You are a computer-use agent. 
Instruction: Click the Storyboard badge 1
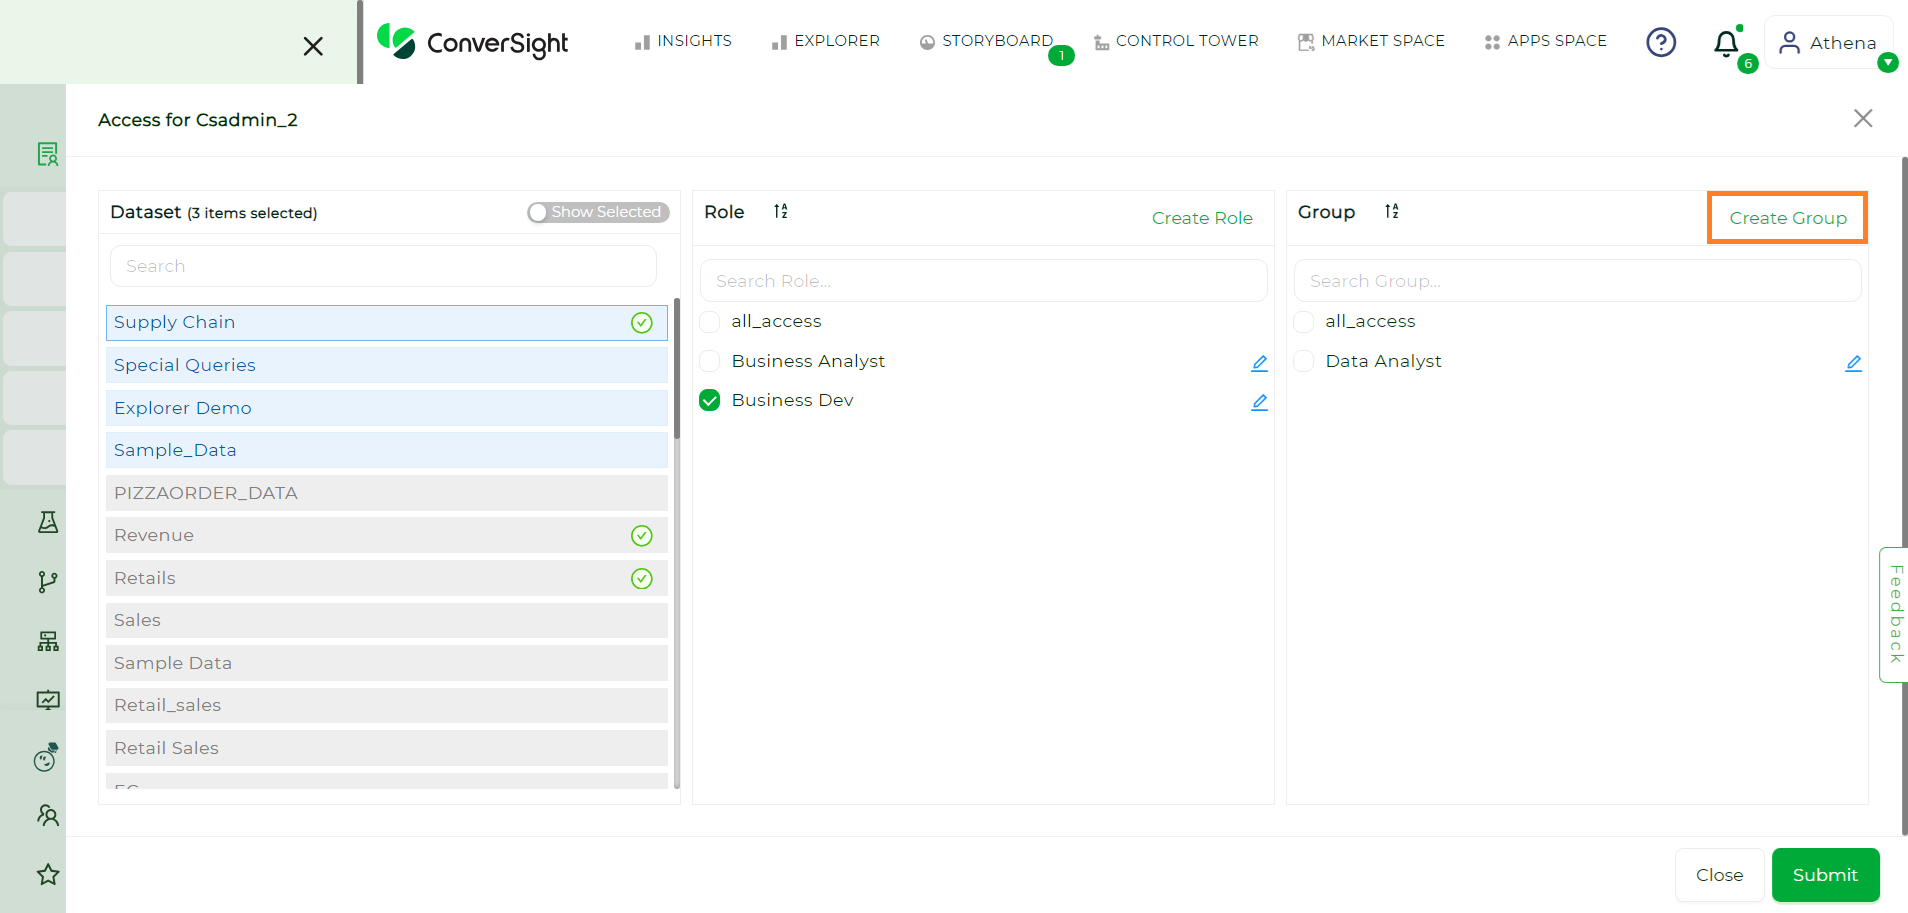coord(1061,56)
